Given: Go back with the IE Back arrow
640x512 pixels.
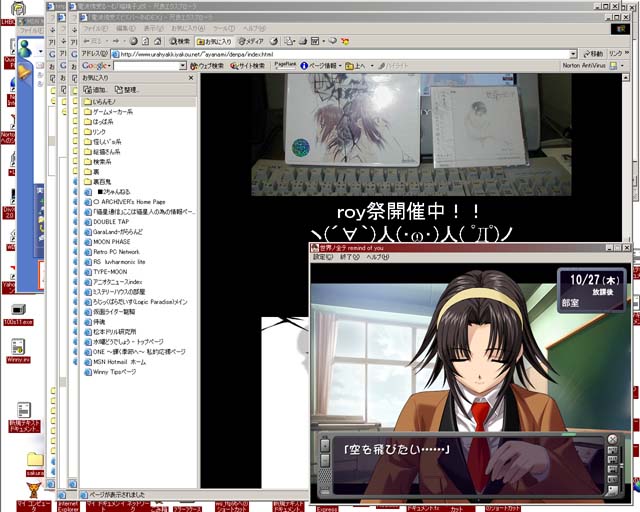Looking at the screenshot, I should pos(91,41).
